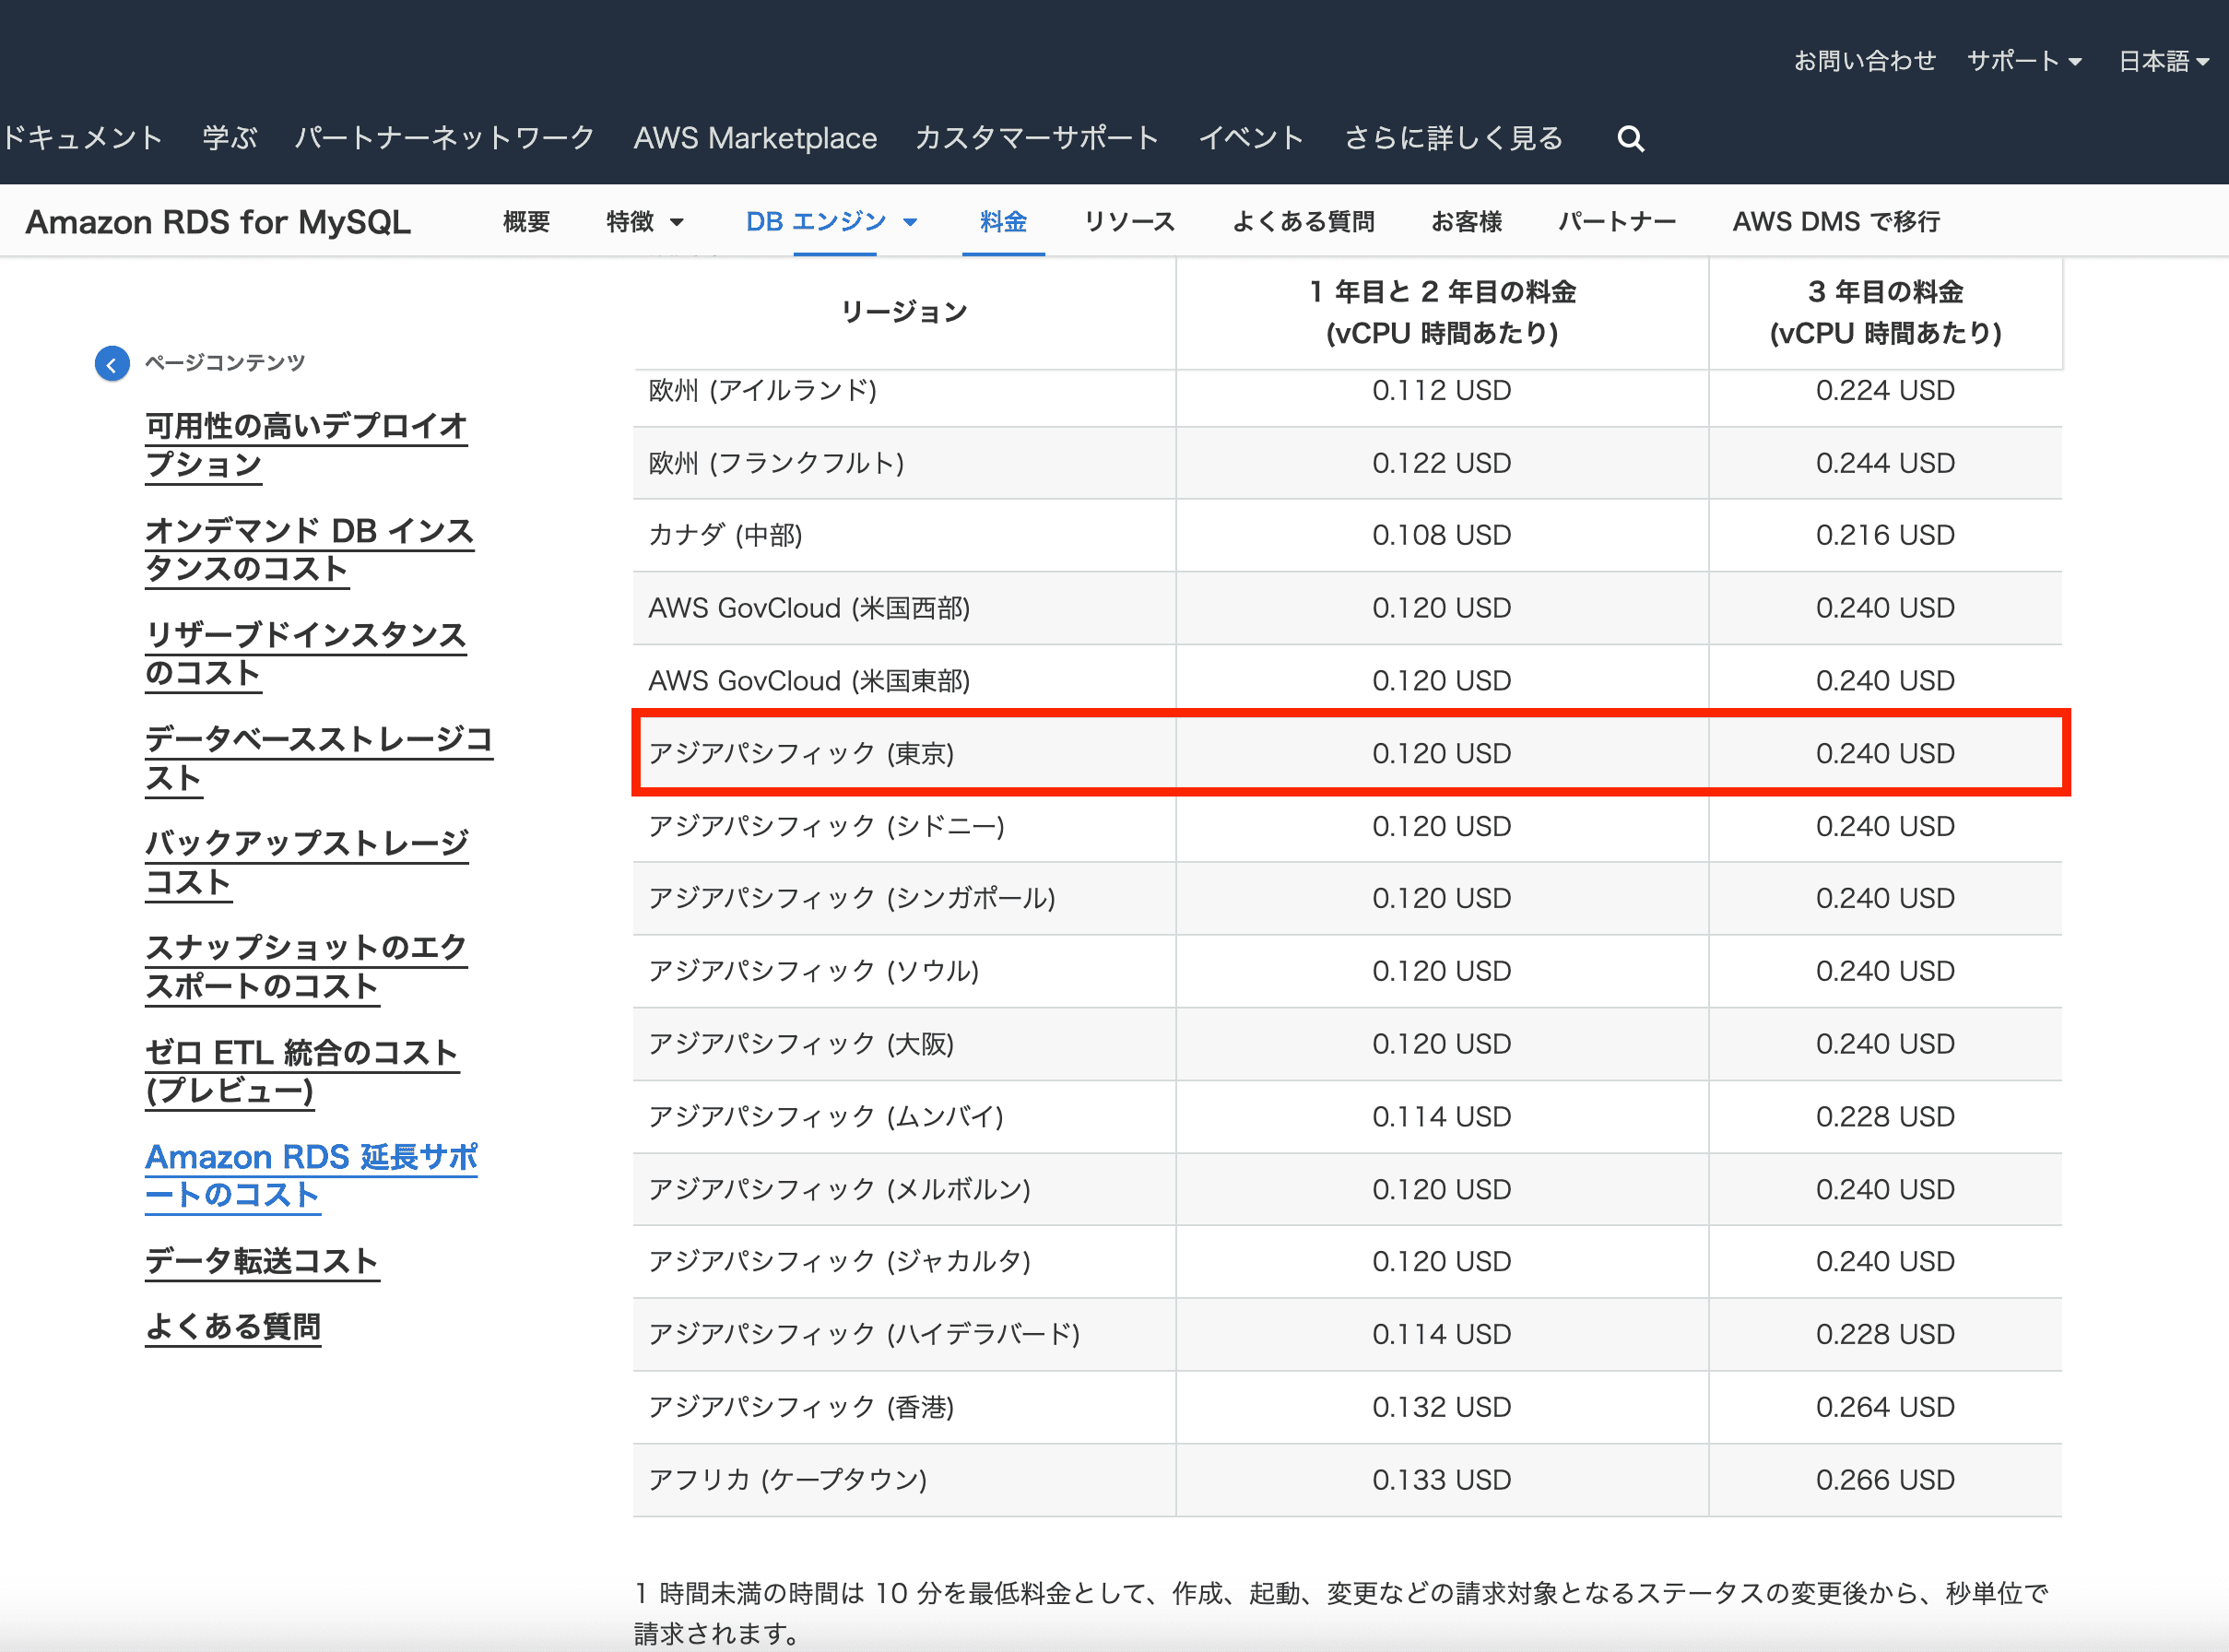This screenshot has height=1652, width=2229.
Task: Select the アジアパシフィック (ジャカルタ) row label
Action: [x=839, y=1261]
